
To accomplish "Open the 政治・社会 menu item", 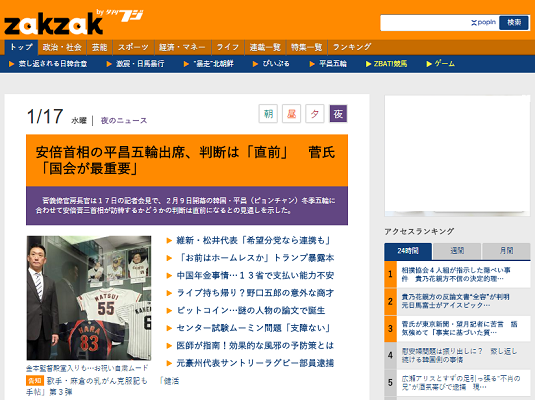I will point(62,47).
